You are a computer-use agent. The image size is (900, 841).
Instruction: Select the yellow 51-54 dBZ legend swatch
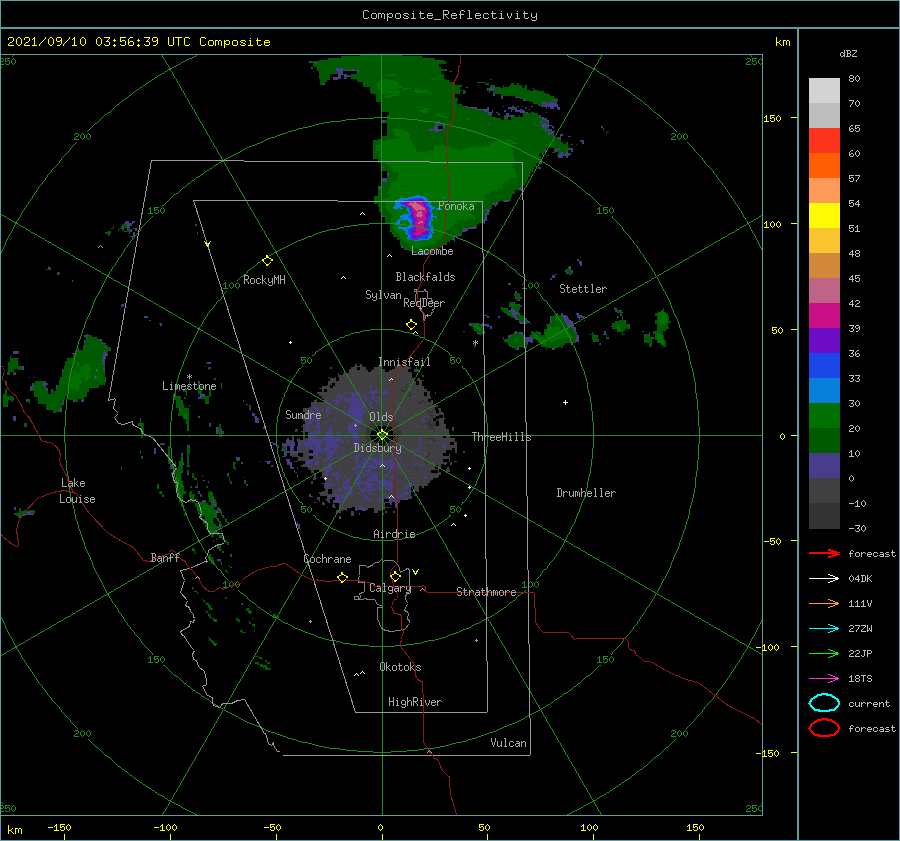[824, 216]
